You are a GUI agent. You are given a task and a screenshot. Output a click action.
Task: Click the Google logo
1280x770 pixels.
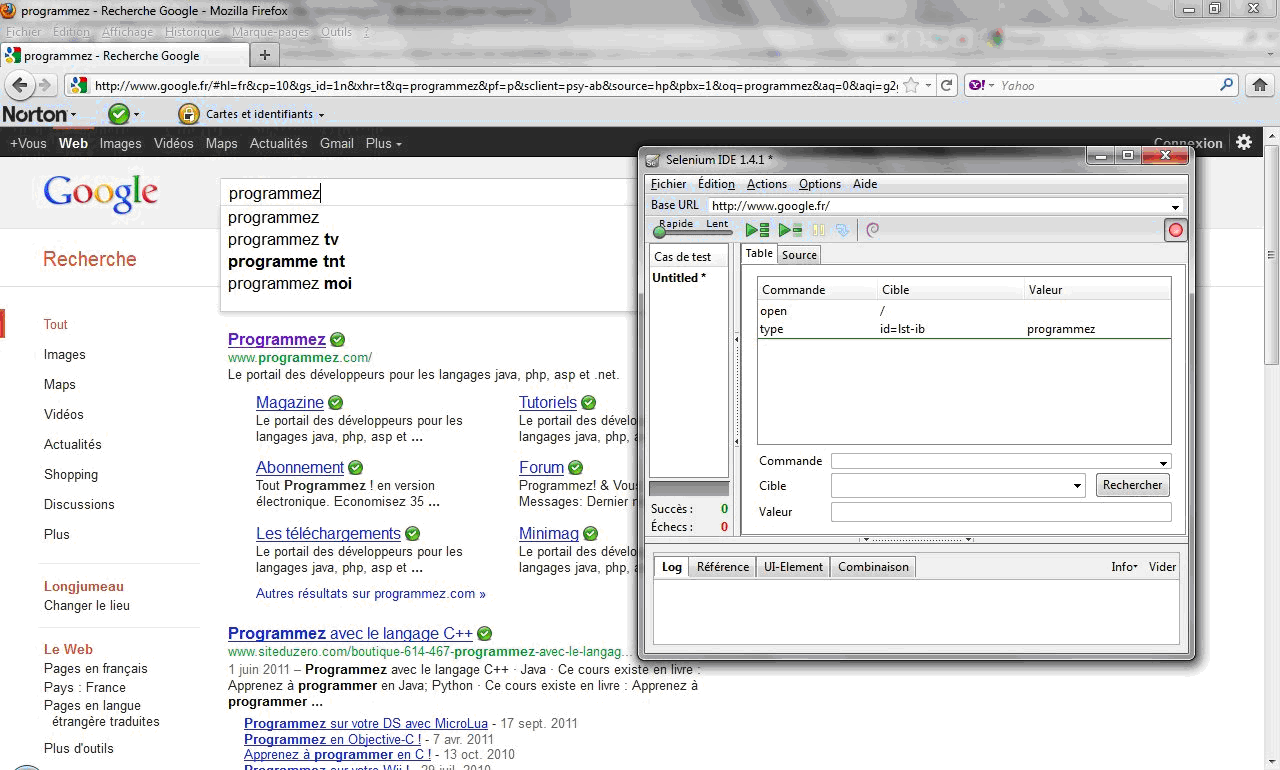click(101, 192)
